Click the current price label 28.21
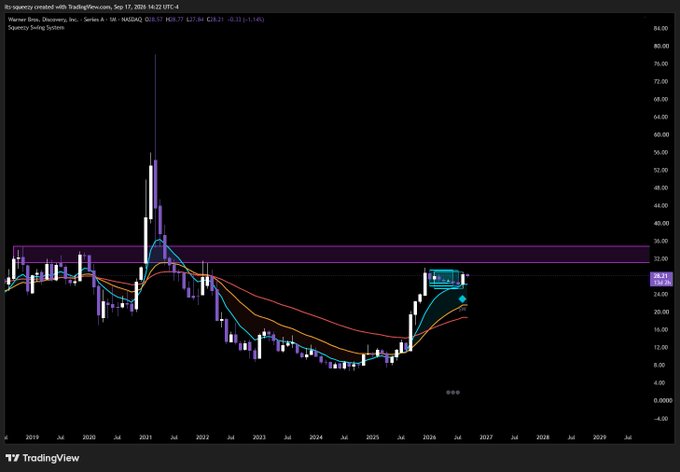This screenshot has height=472, width=680. (x=661, y=275)
